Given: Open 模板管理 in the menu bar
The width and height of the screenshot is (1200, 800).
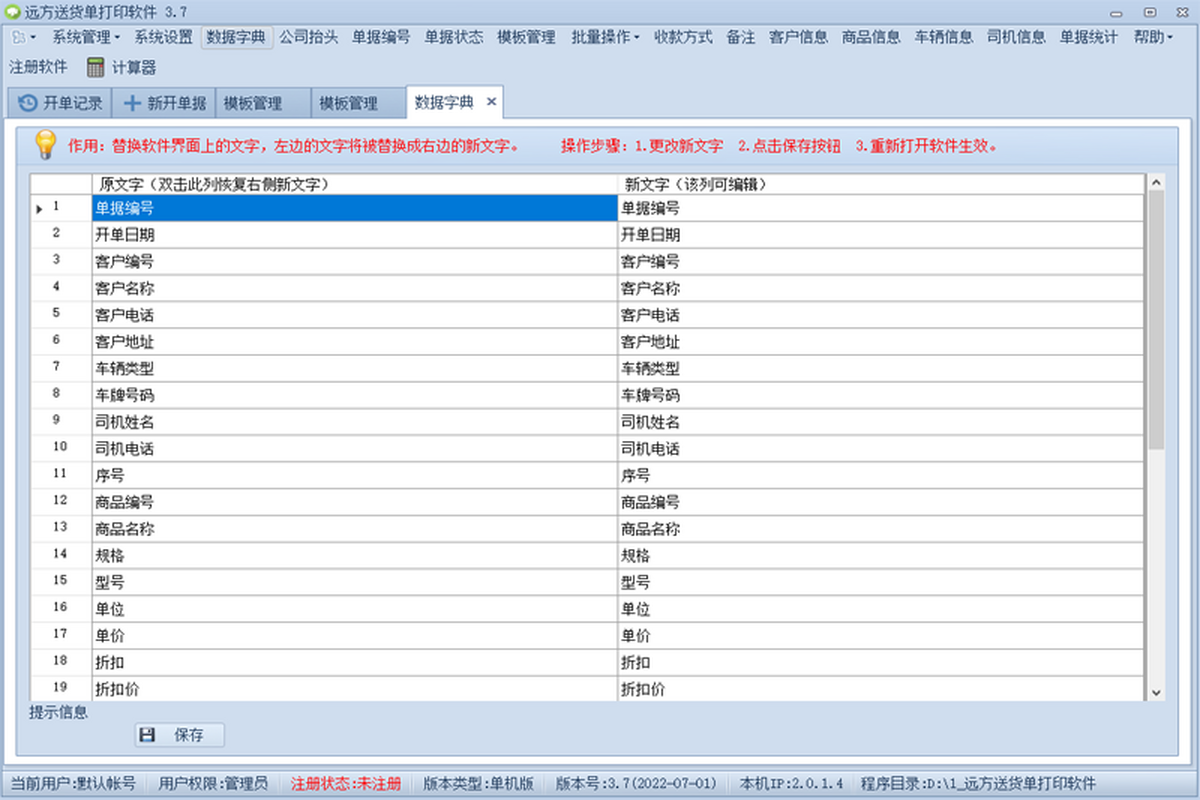Looking at the screenshot, I should (526, 37).
